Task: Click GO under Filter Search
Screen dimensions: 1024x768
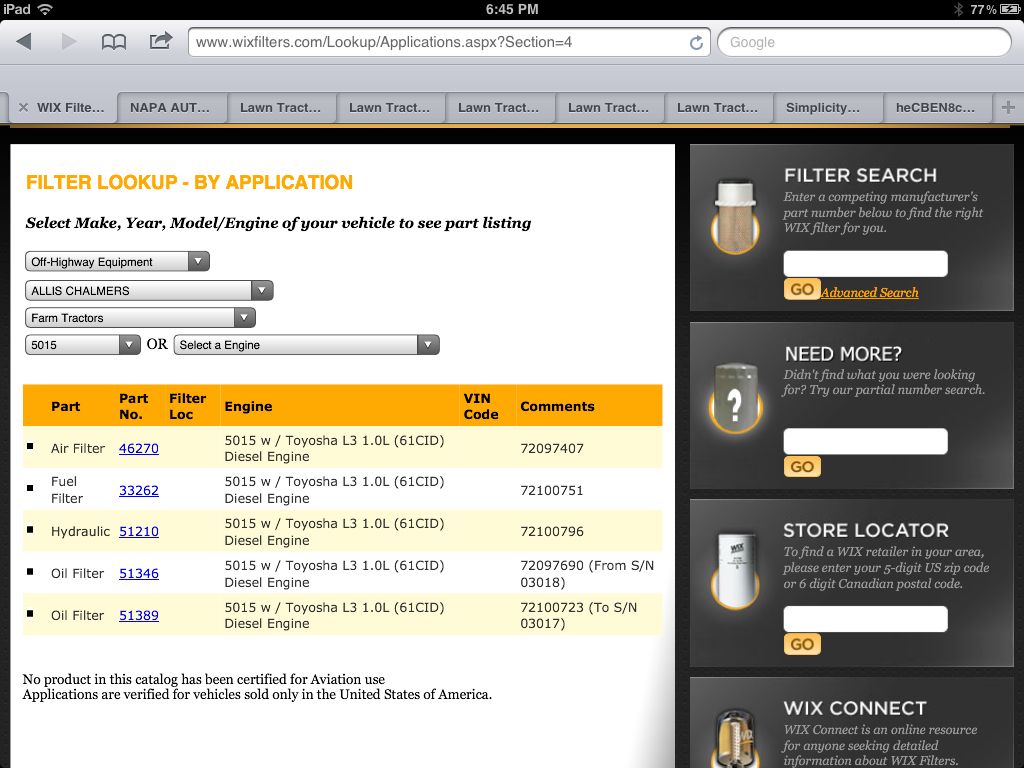Action: 802,289
